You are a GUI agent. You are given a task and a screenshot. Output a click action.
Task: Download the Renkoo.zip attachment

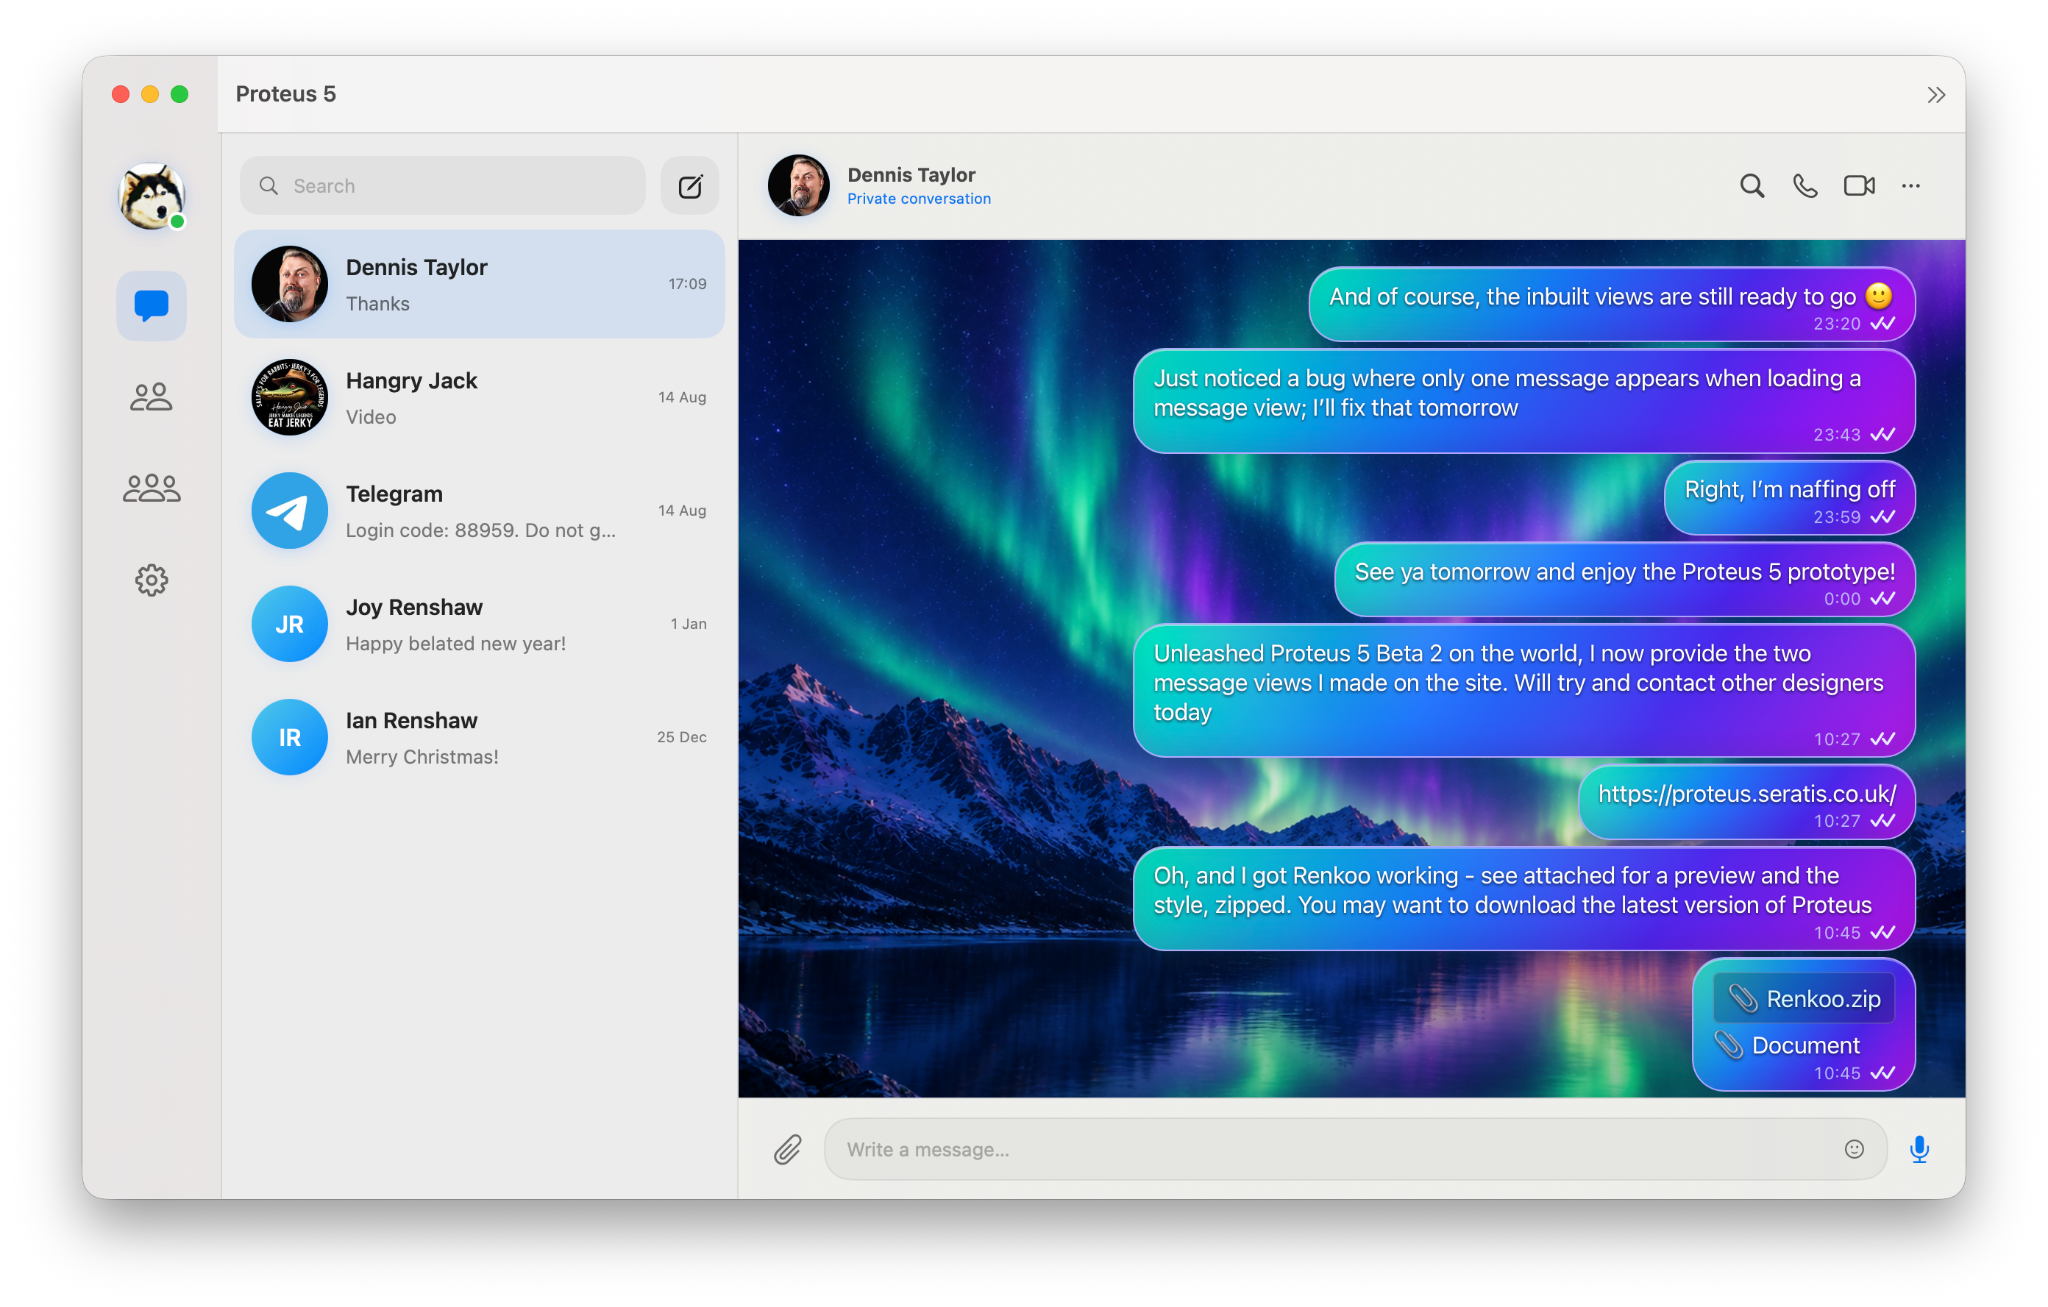[x=1805, y=999]
